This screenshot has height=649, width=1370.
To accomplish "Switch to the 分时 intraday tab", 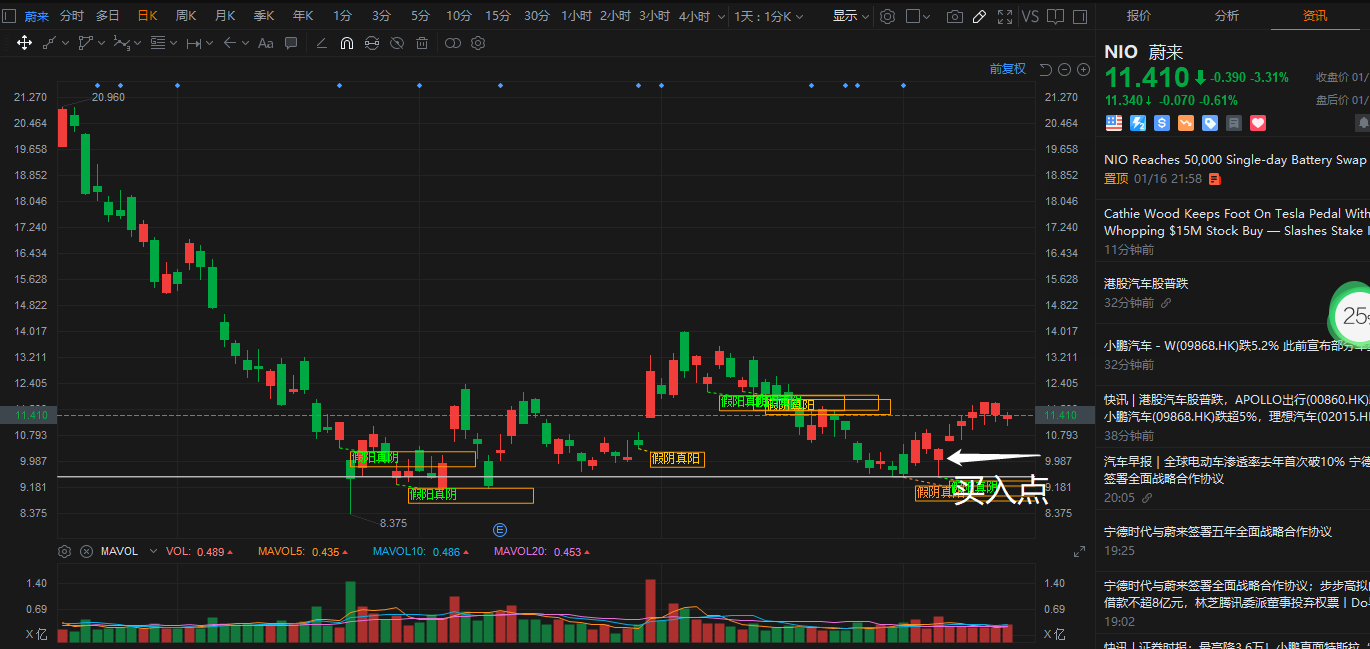I will click(x=72, y=16).
